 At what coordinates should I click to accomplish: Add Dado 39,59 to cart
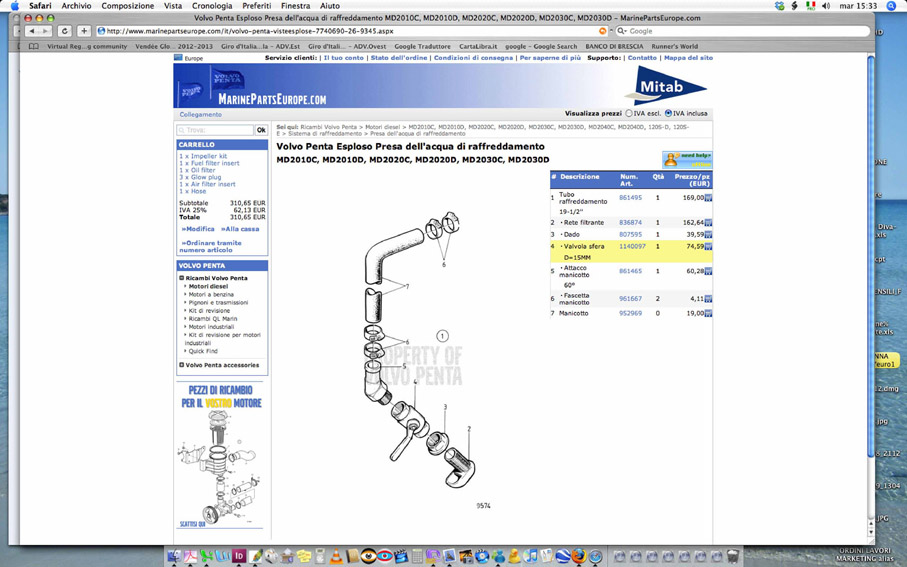pos(708,235)
